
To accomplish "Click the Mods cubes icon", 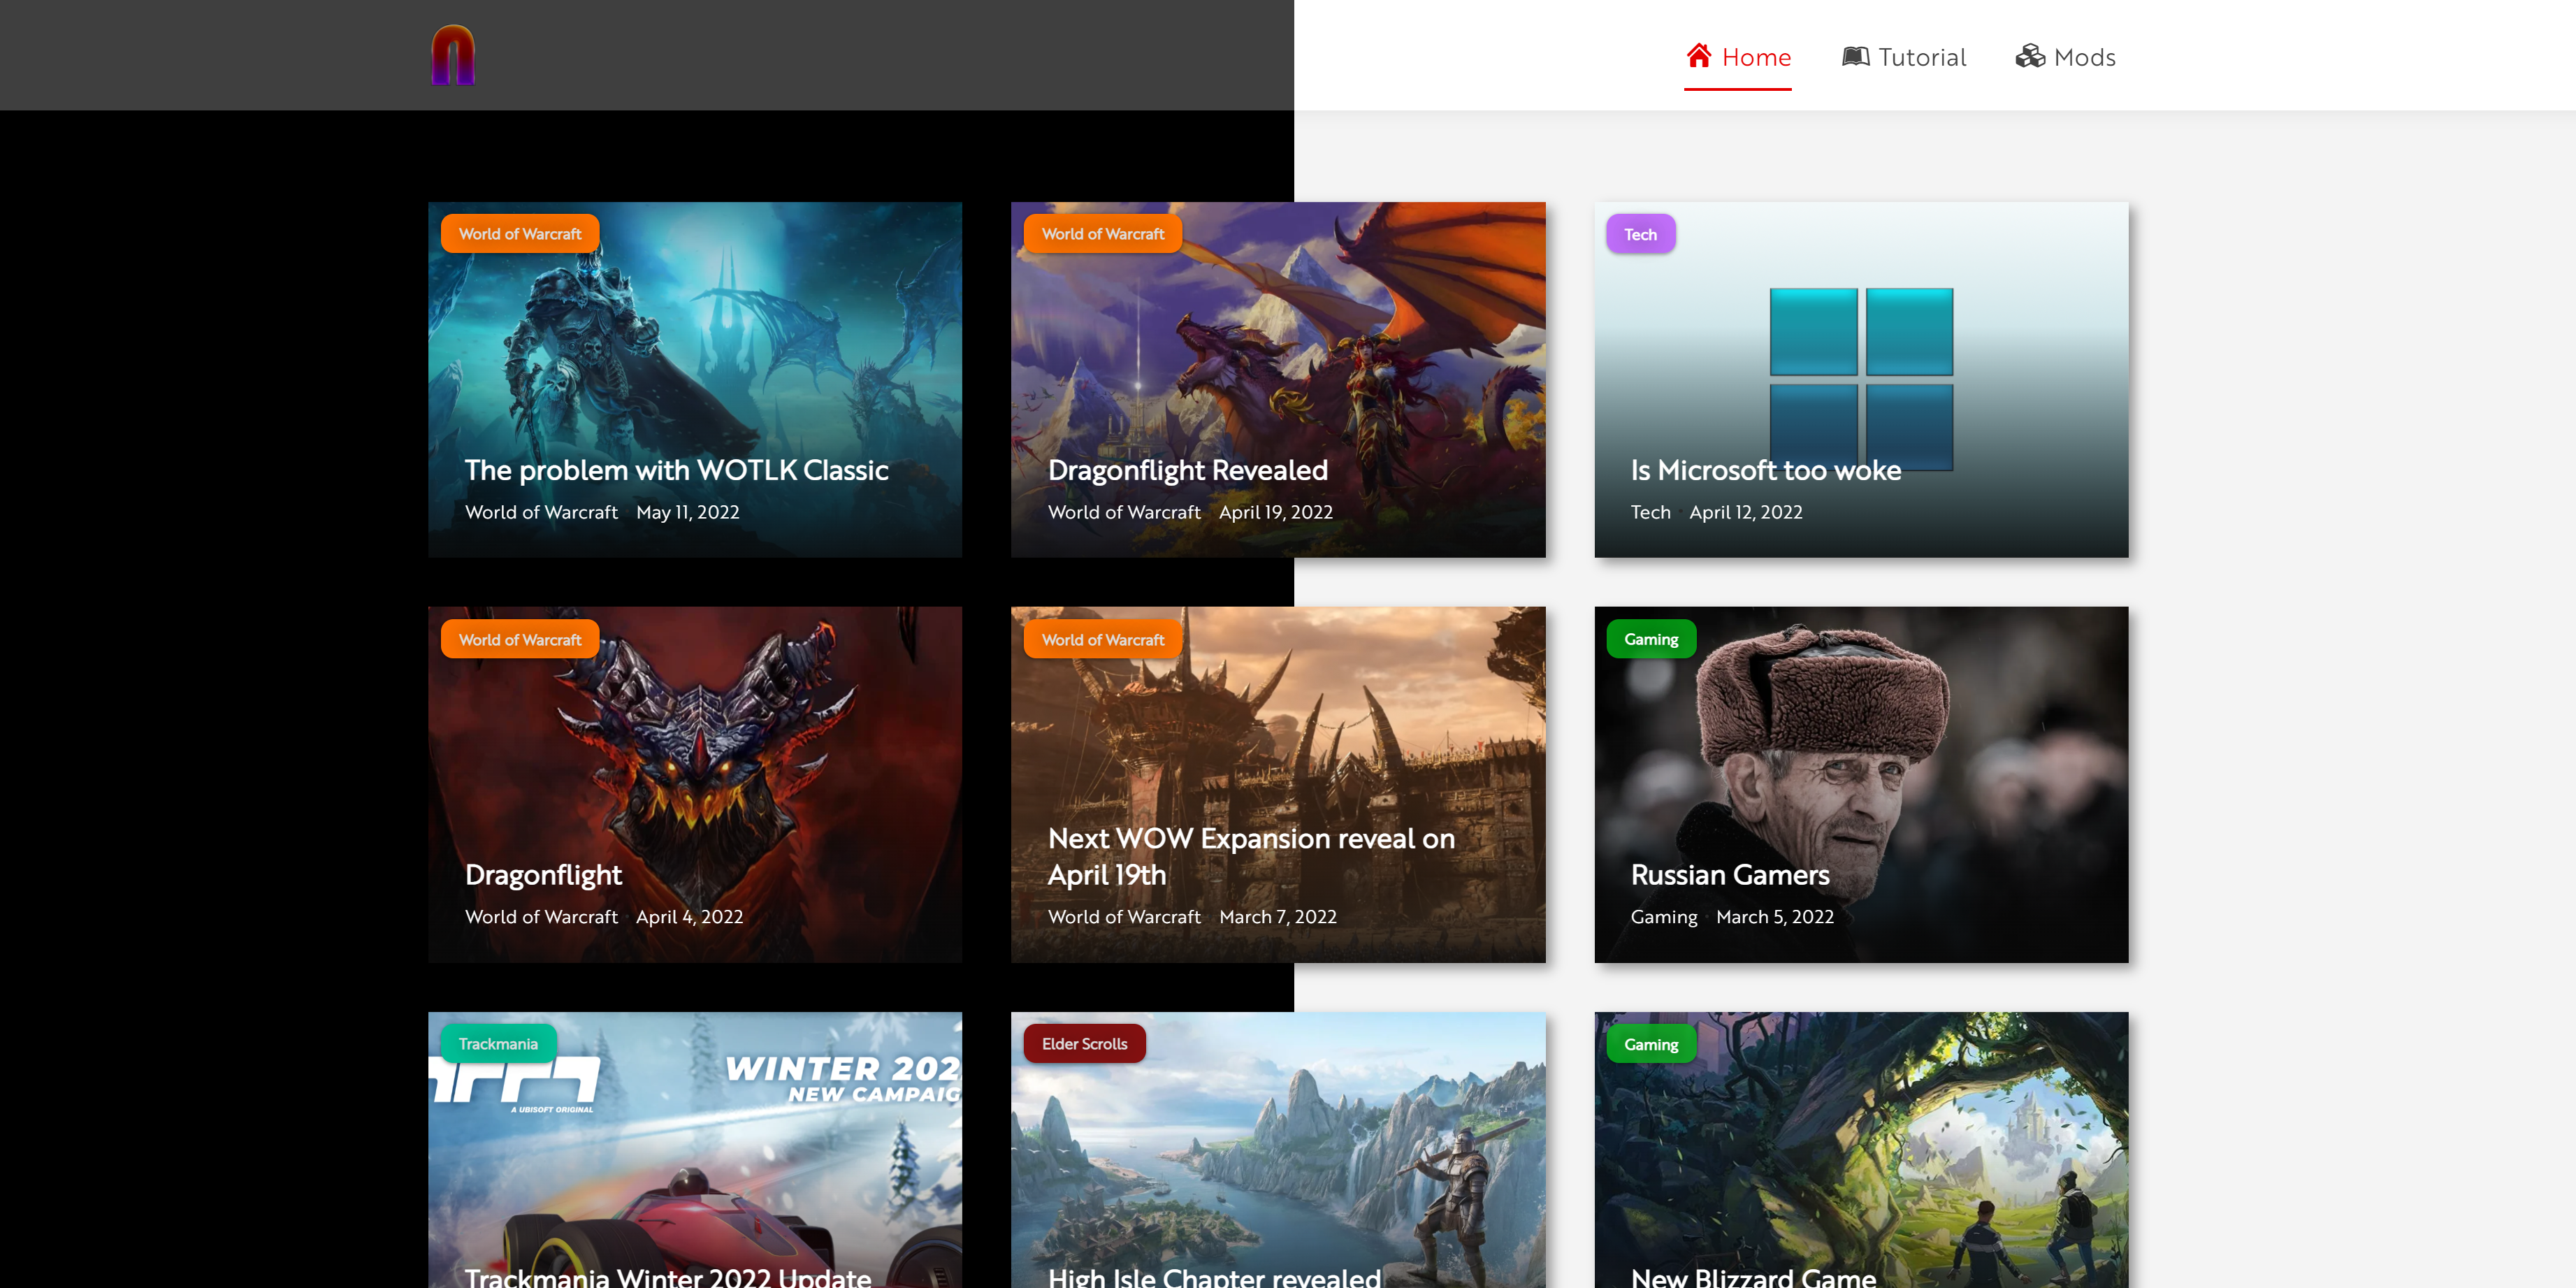I will coord(2029,57).
